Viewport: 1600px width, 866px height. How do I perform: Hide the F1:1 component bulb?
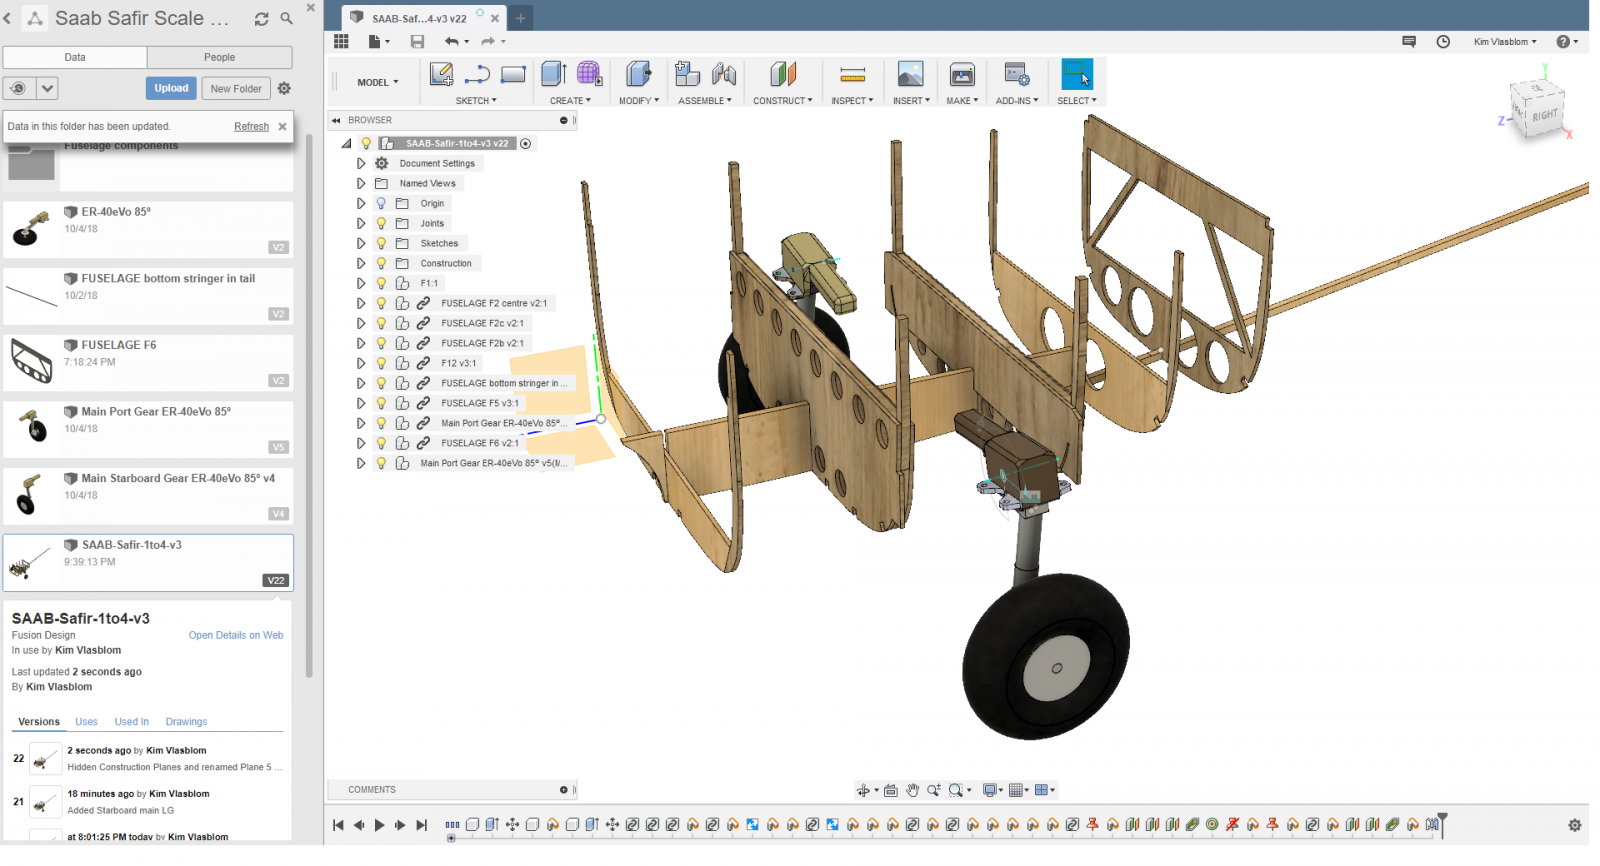pos(381,283)
